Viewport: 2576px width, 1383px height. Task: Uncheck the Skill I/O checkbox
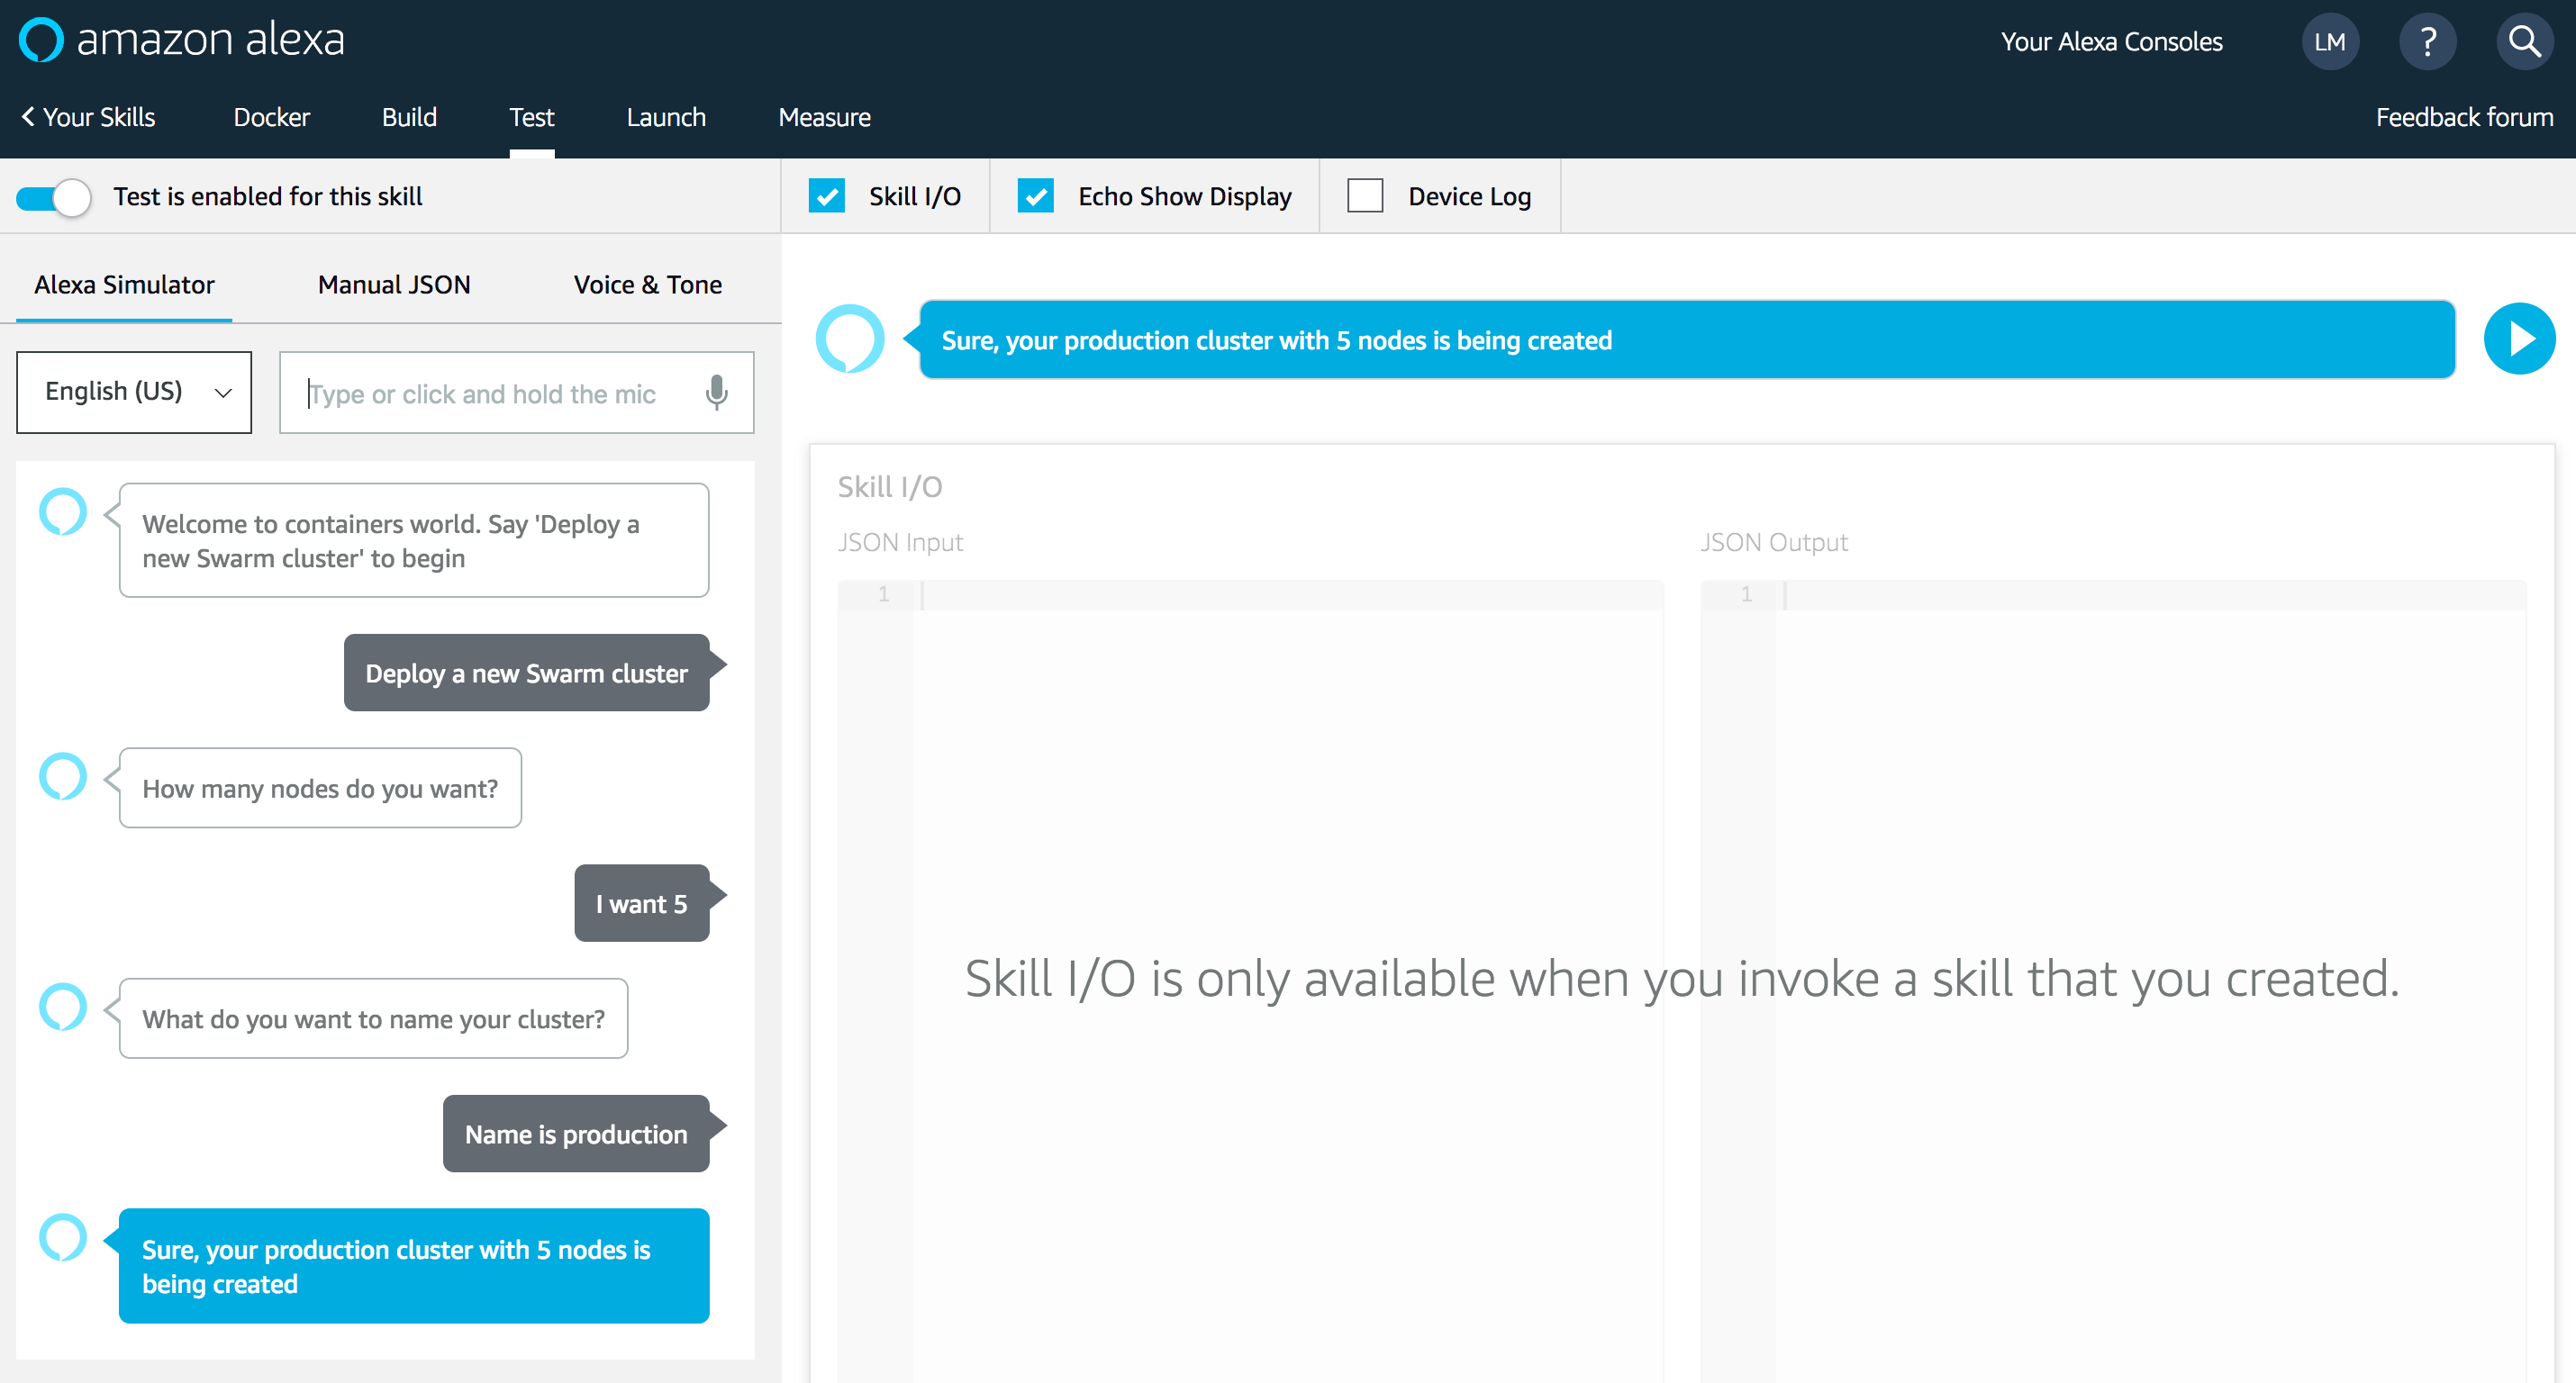tap(827, 196)
